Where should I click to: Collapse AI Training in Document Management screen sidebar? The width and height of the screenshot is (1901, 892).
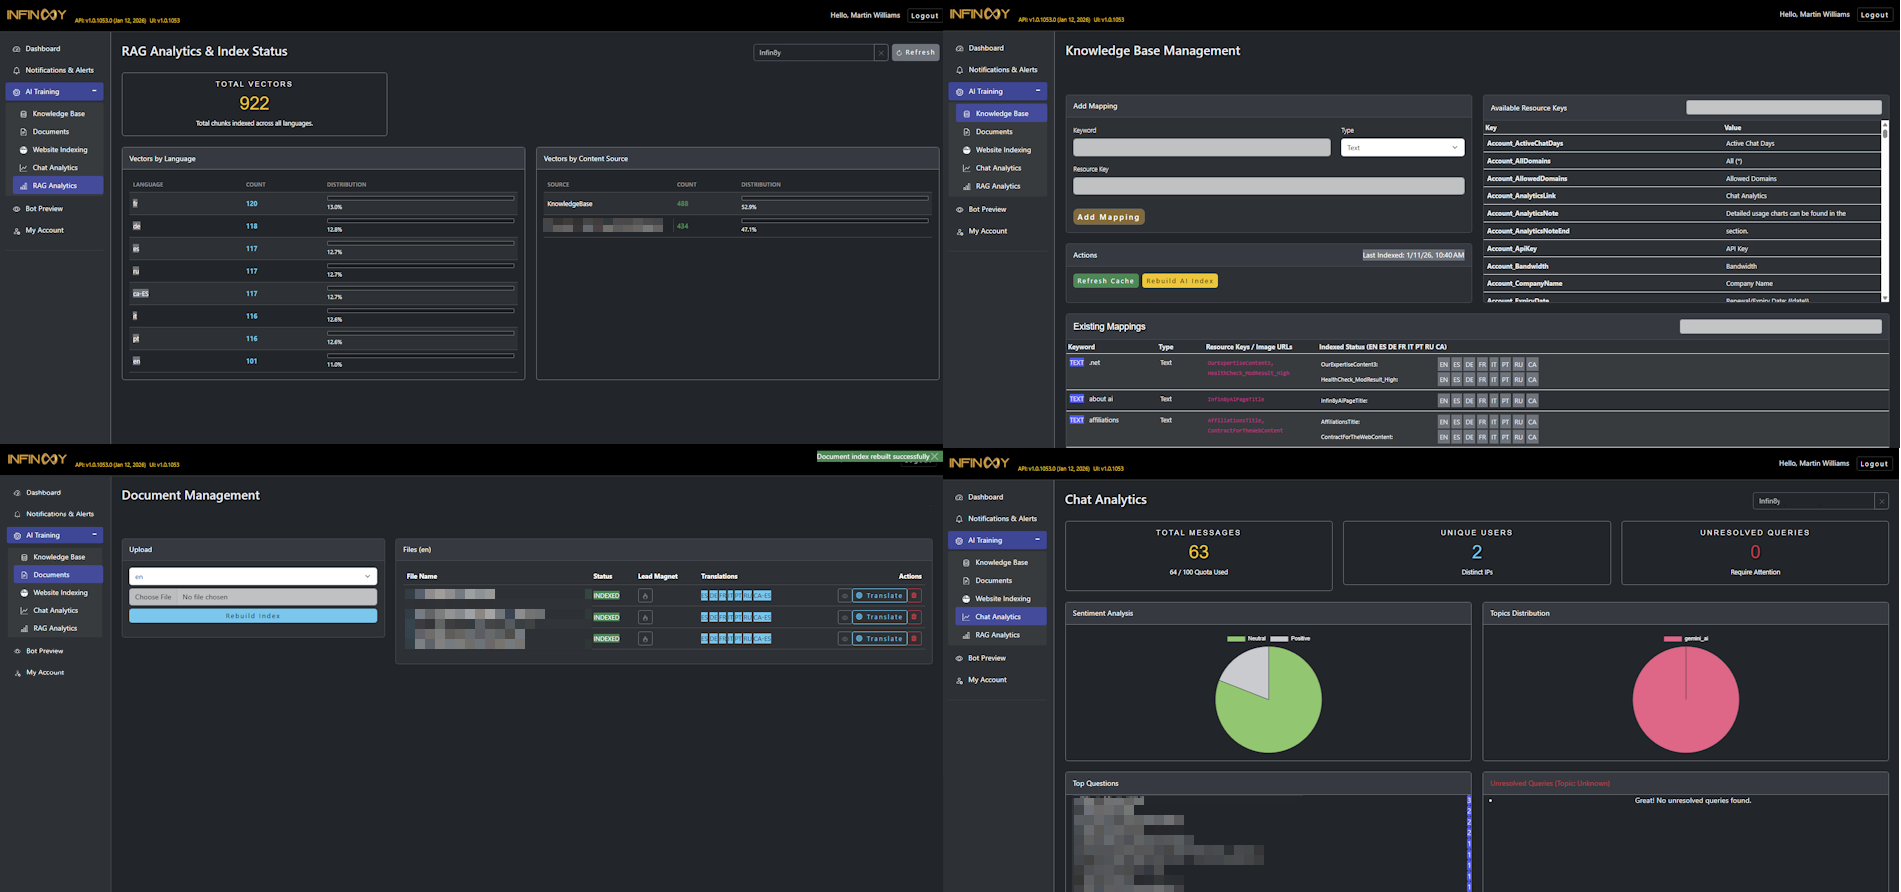click(x=54, y=535)
